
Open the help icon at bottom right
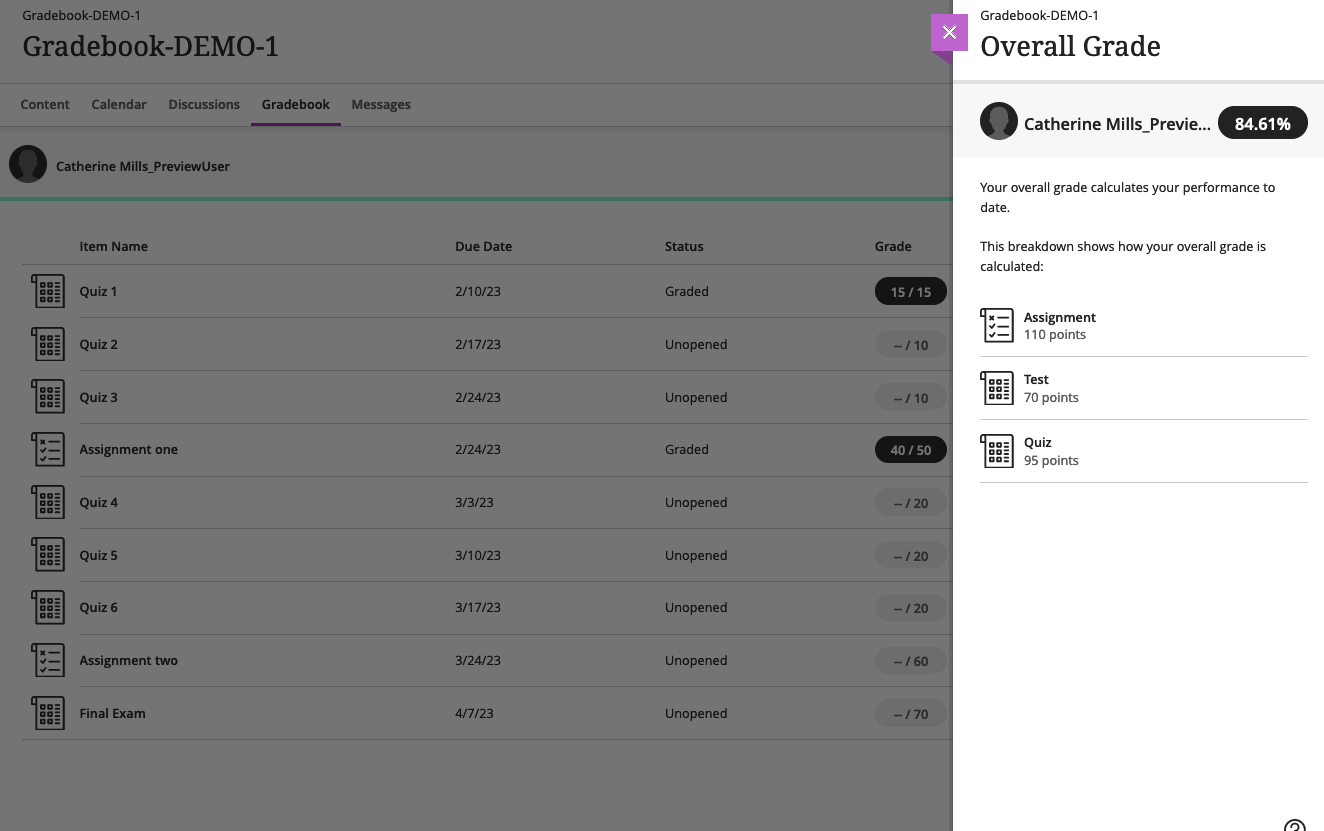tap(1294, 825)
